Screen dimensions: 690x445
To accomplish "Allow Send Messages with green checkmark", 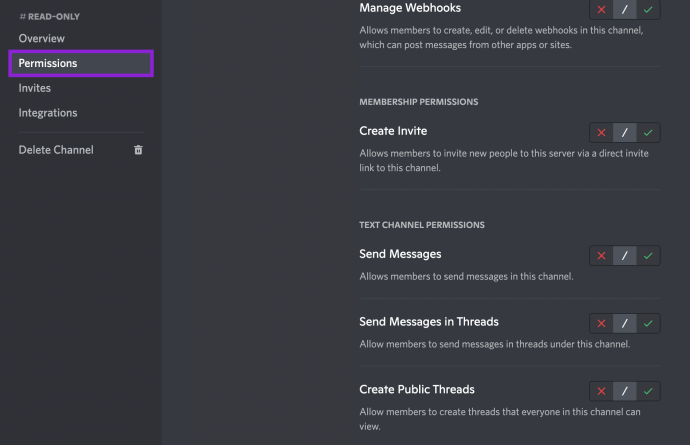I will pyautogui.click(x=648, y=256).
